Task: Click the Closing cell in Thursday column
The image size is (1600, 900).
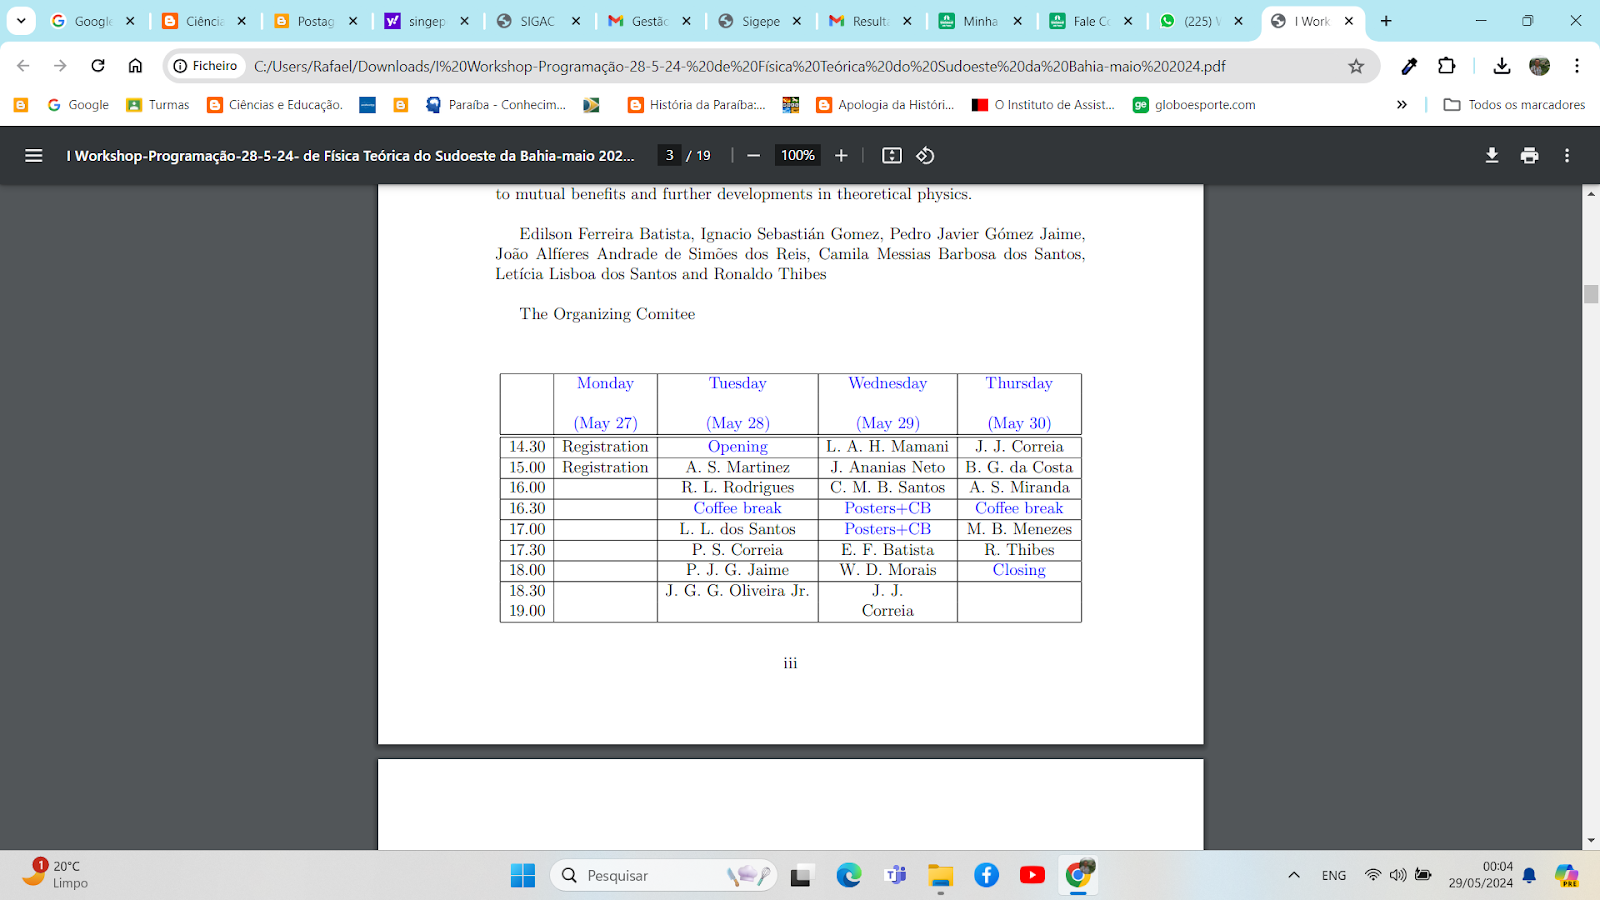Action: pyautogui.click(x=1019, y=570)
